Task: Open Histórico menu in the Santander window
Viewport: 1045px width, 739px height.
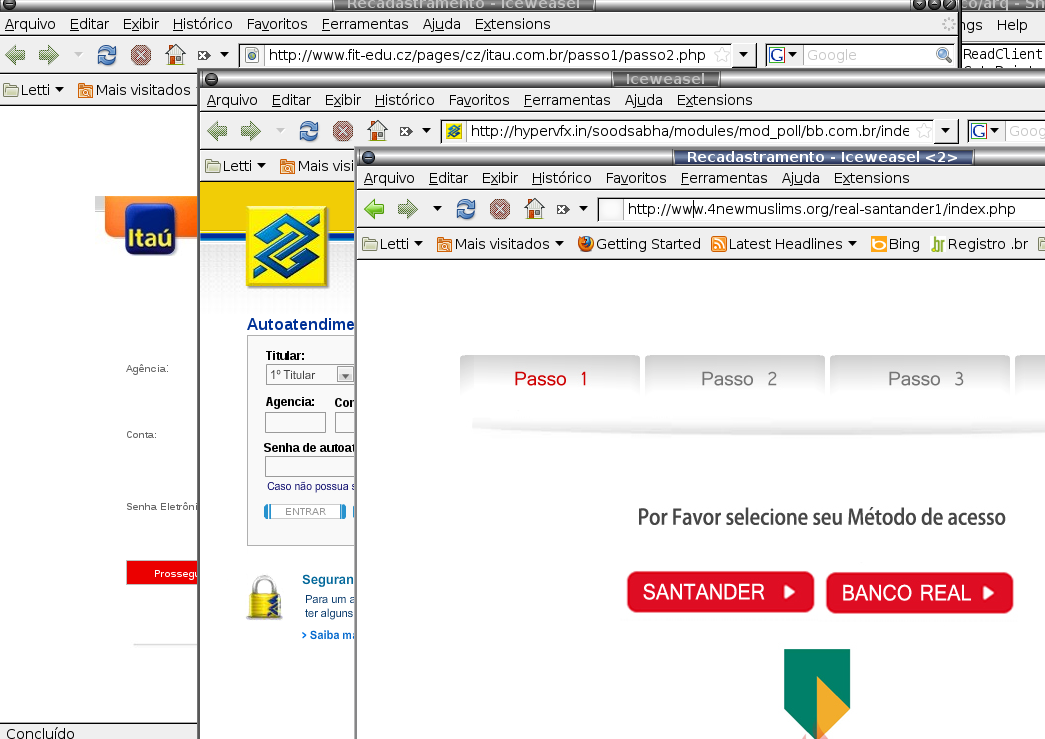Action: [562, 179]
